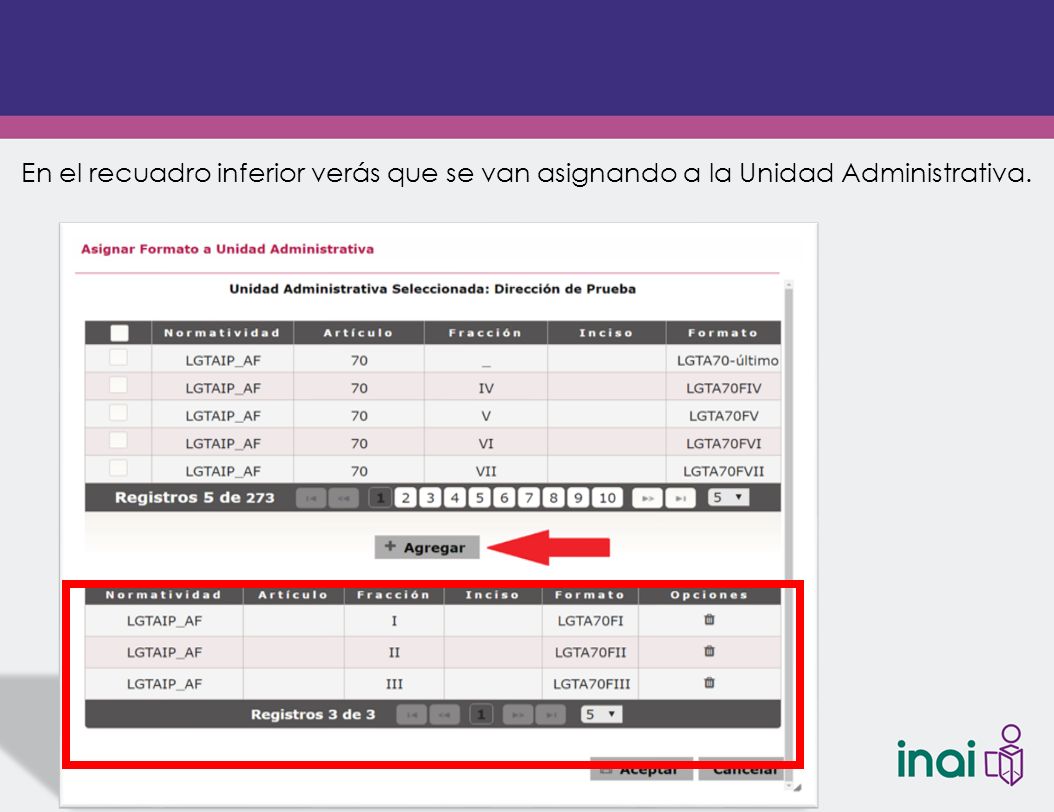Go to page 2 of the formats
Viewport: 1054px width, 812px height.
click(x=405, y=498)
